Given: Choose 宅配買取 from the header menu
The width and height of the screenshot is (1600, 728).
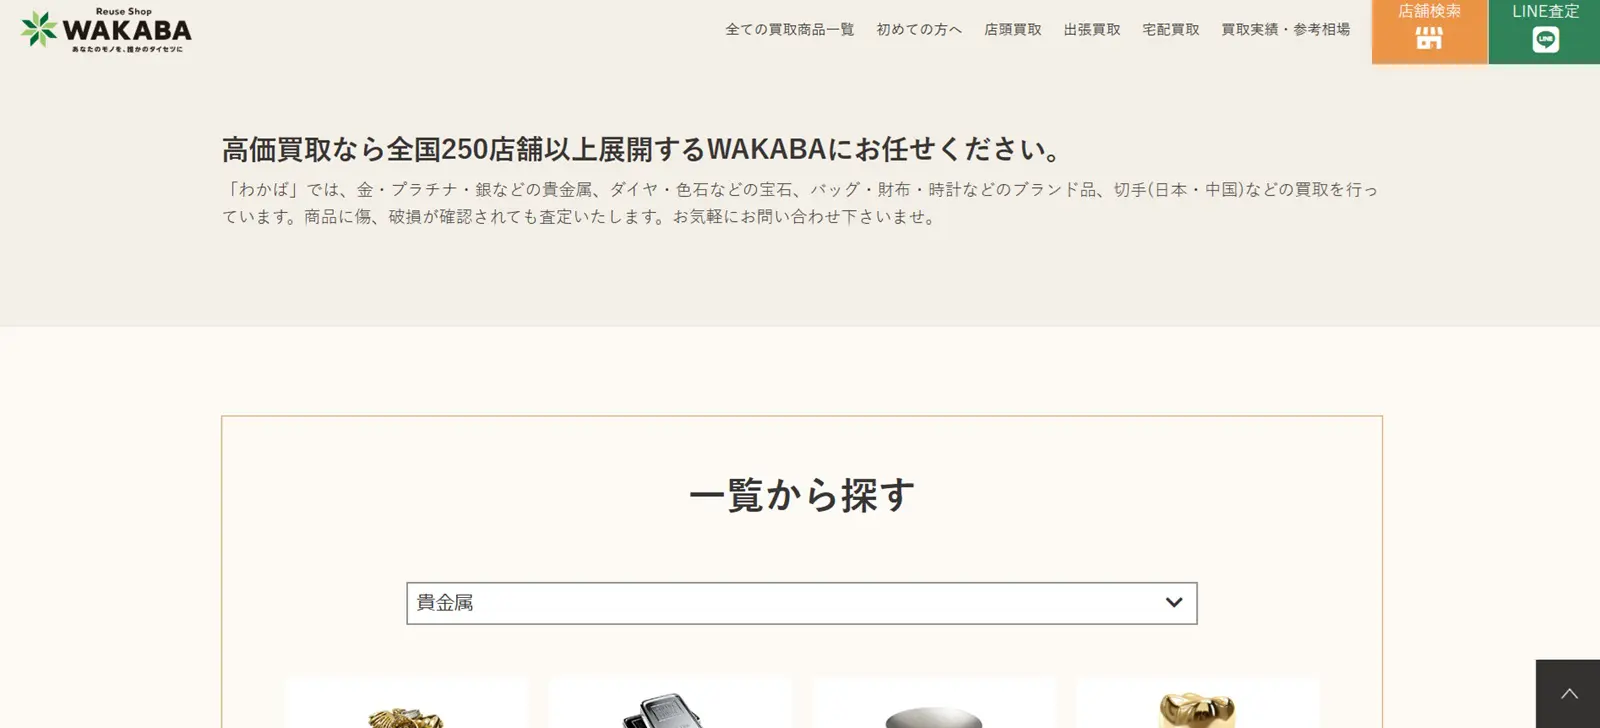Looking at the screenshot, I should coord(1171,30).
